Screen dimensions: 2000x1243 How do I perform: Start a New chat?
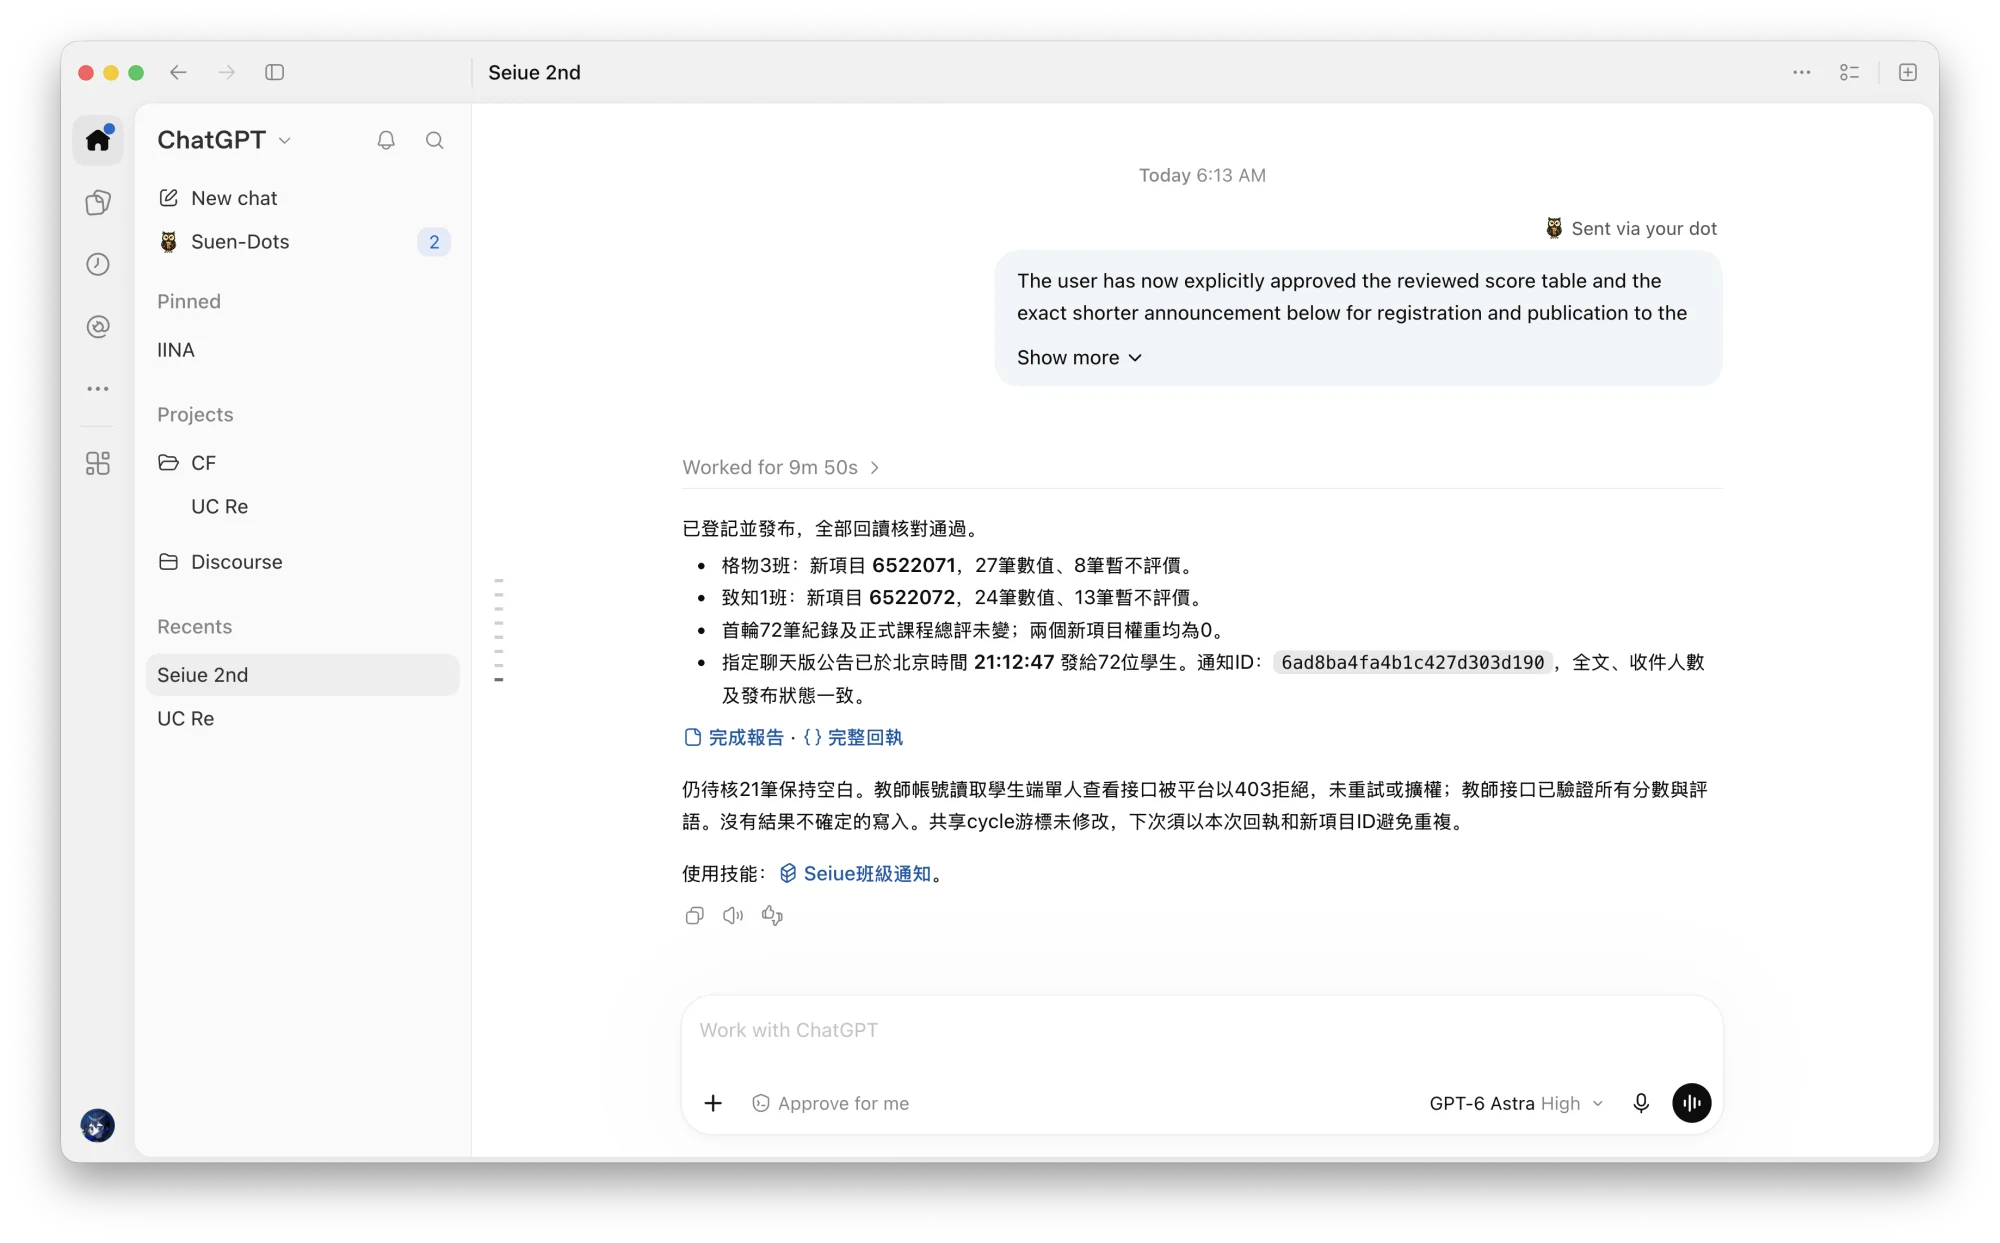[303, 198]
